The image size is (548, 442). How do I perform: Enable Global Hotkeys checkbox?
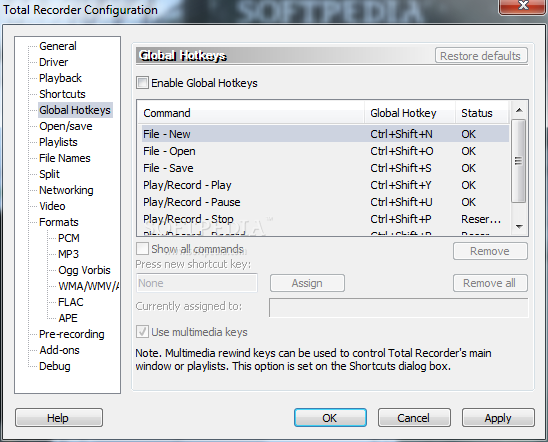(x=142, y=83)
